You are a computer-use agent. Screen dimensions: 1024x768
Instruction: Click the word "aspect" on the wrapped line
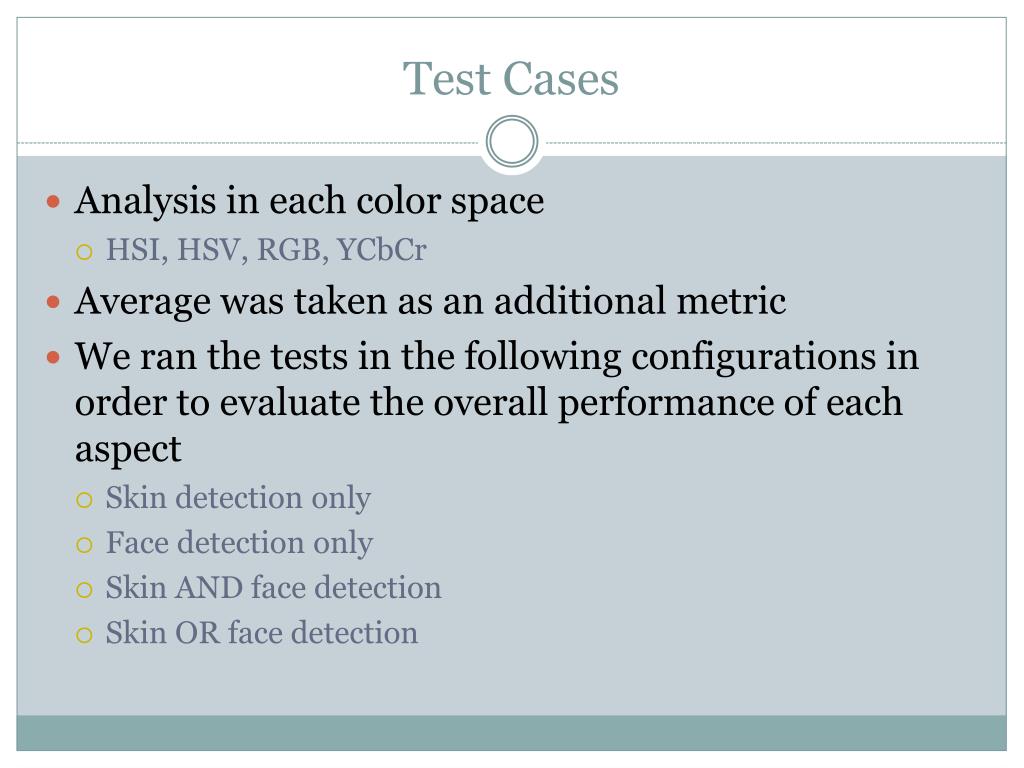click(128, 451)
